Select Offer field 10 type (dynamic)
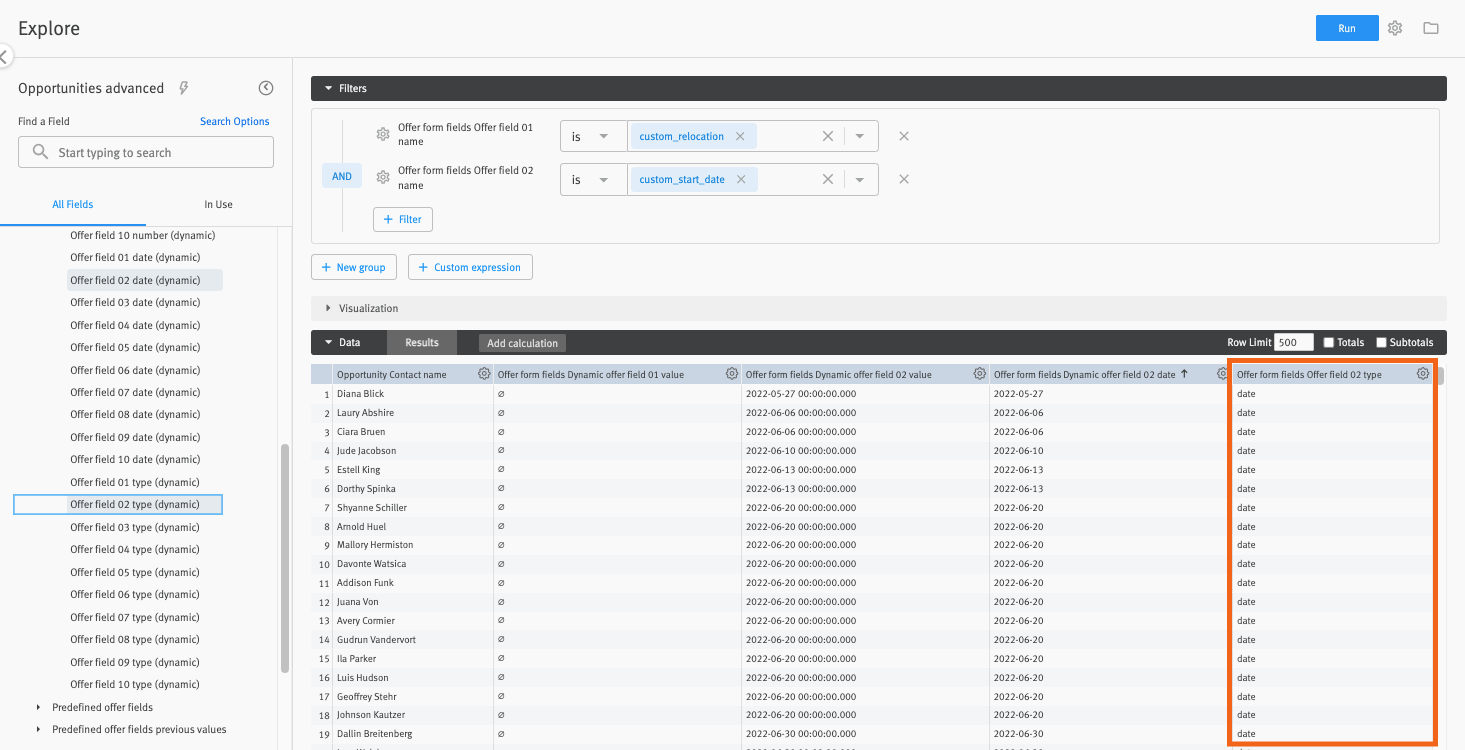 (x=135, y=684)
